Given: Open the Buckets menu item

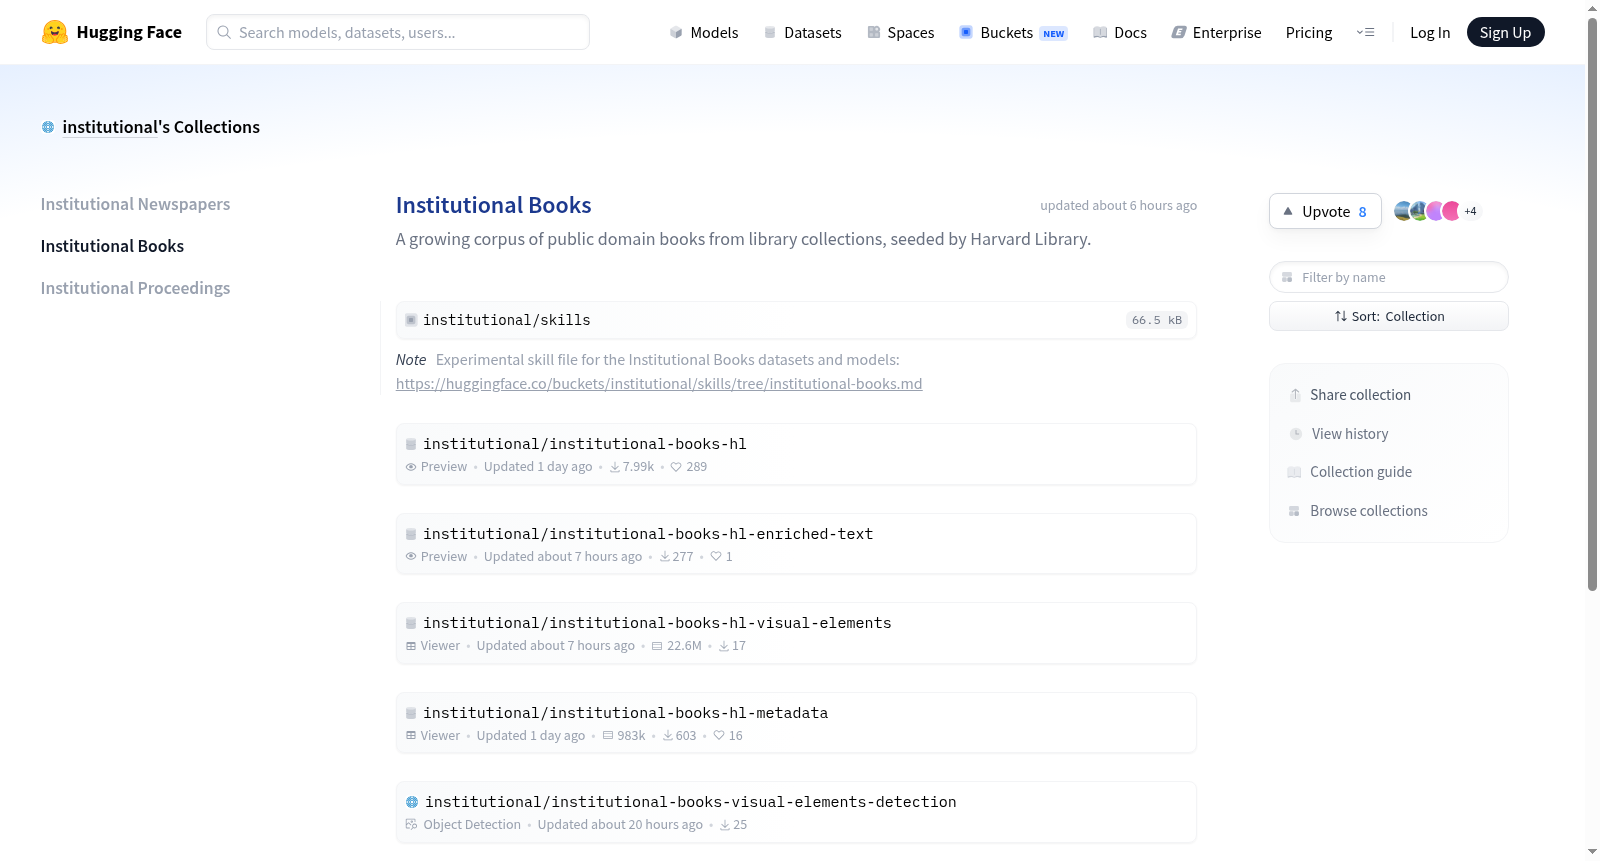Looking at the screenshot, I should point(1013,32).
